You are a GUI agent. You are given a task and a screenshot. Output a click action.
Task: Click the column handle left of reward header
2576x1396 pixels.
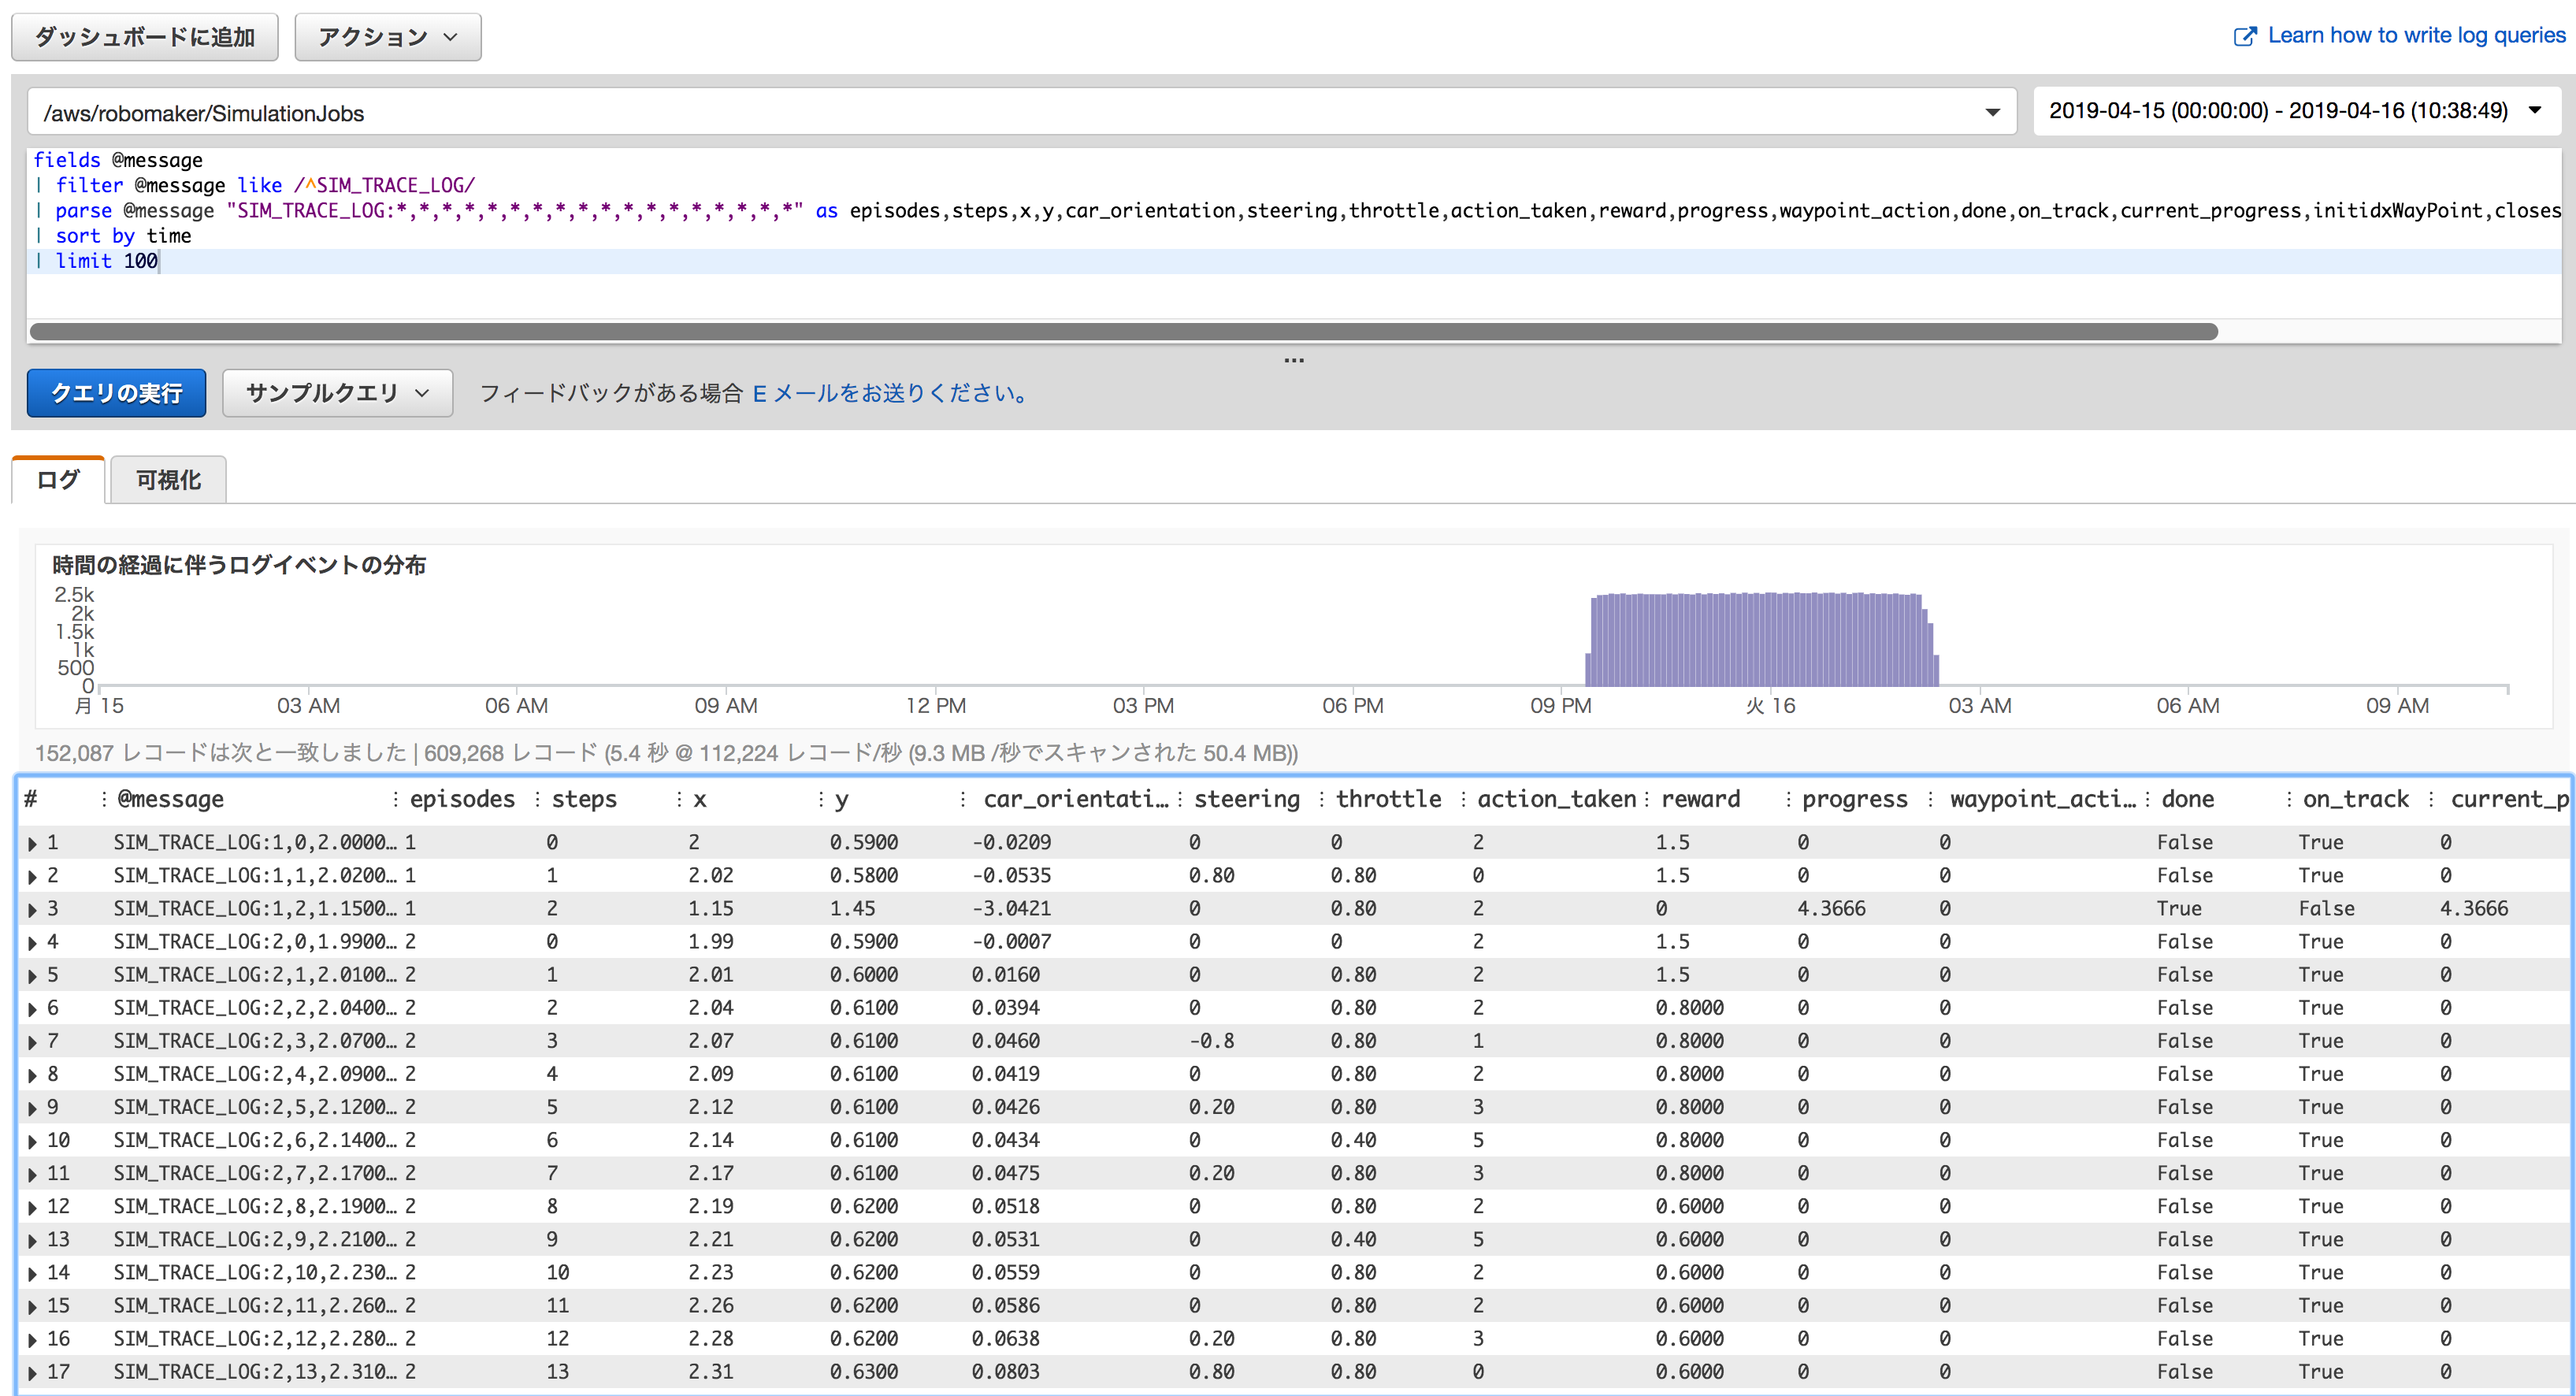click(x=1647, y=799)
